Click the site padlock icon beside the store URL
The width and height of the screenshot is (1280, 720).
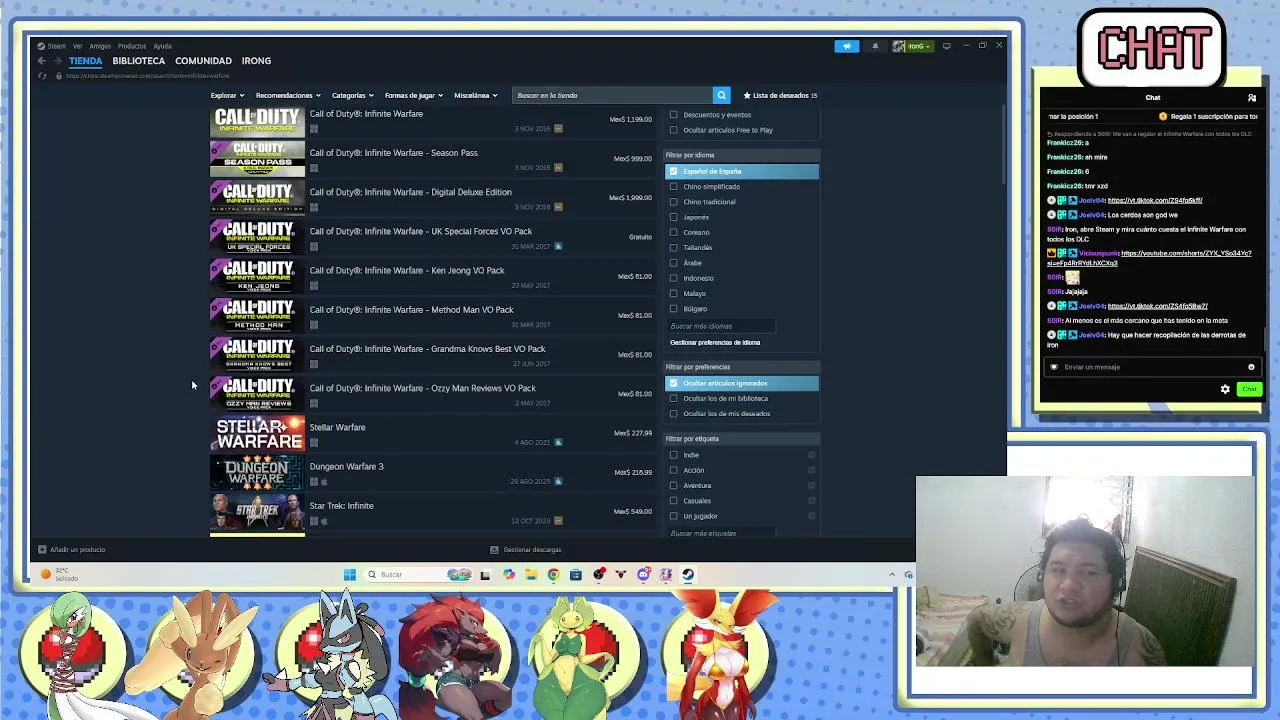click(58, 76)
